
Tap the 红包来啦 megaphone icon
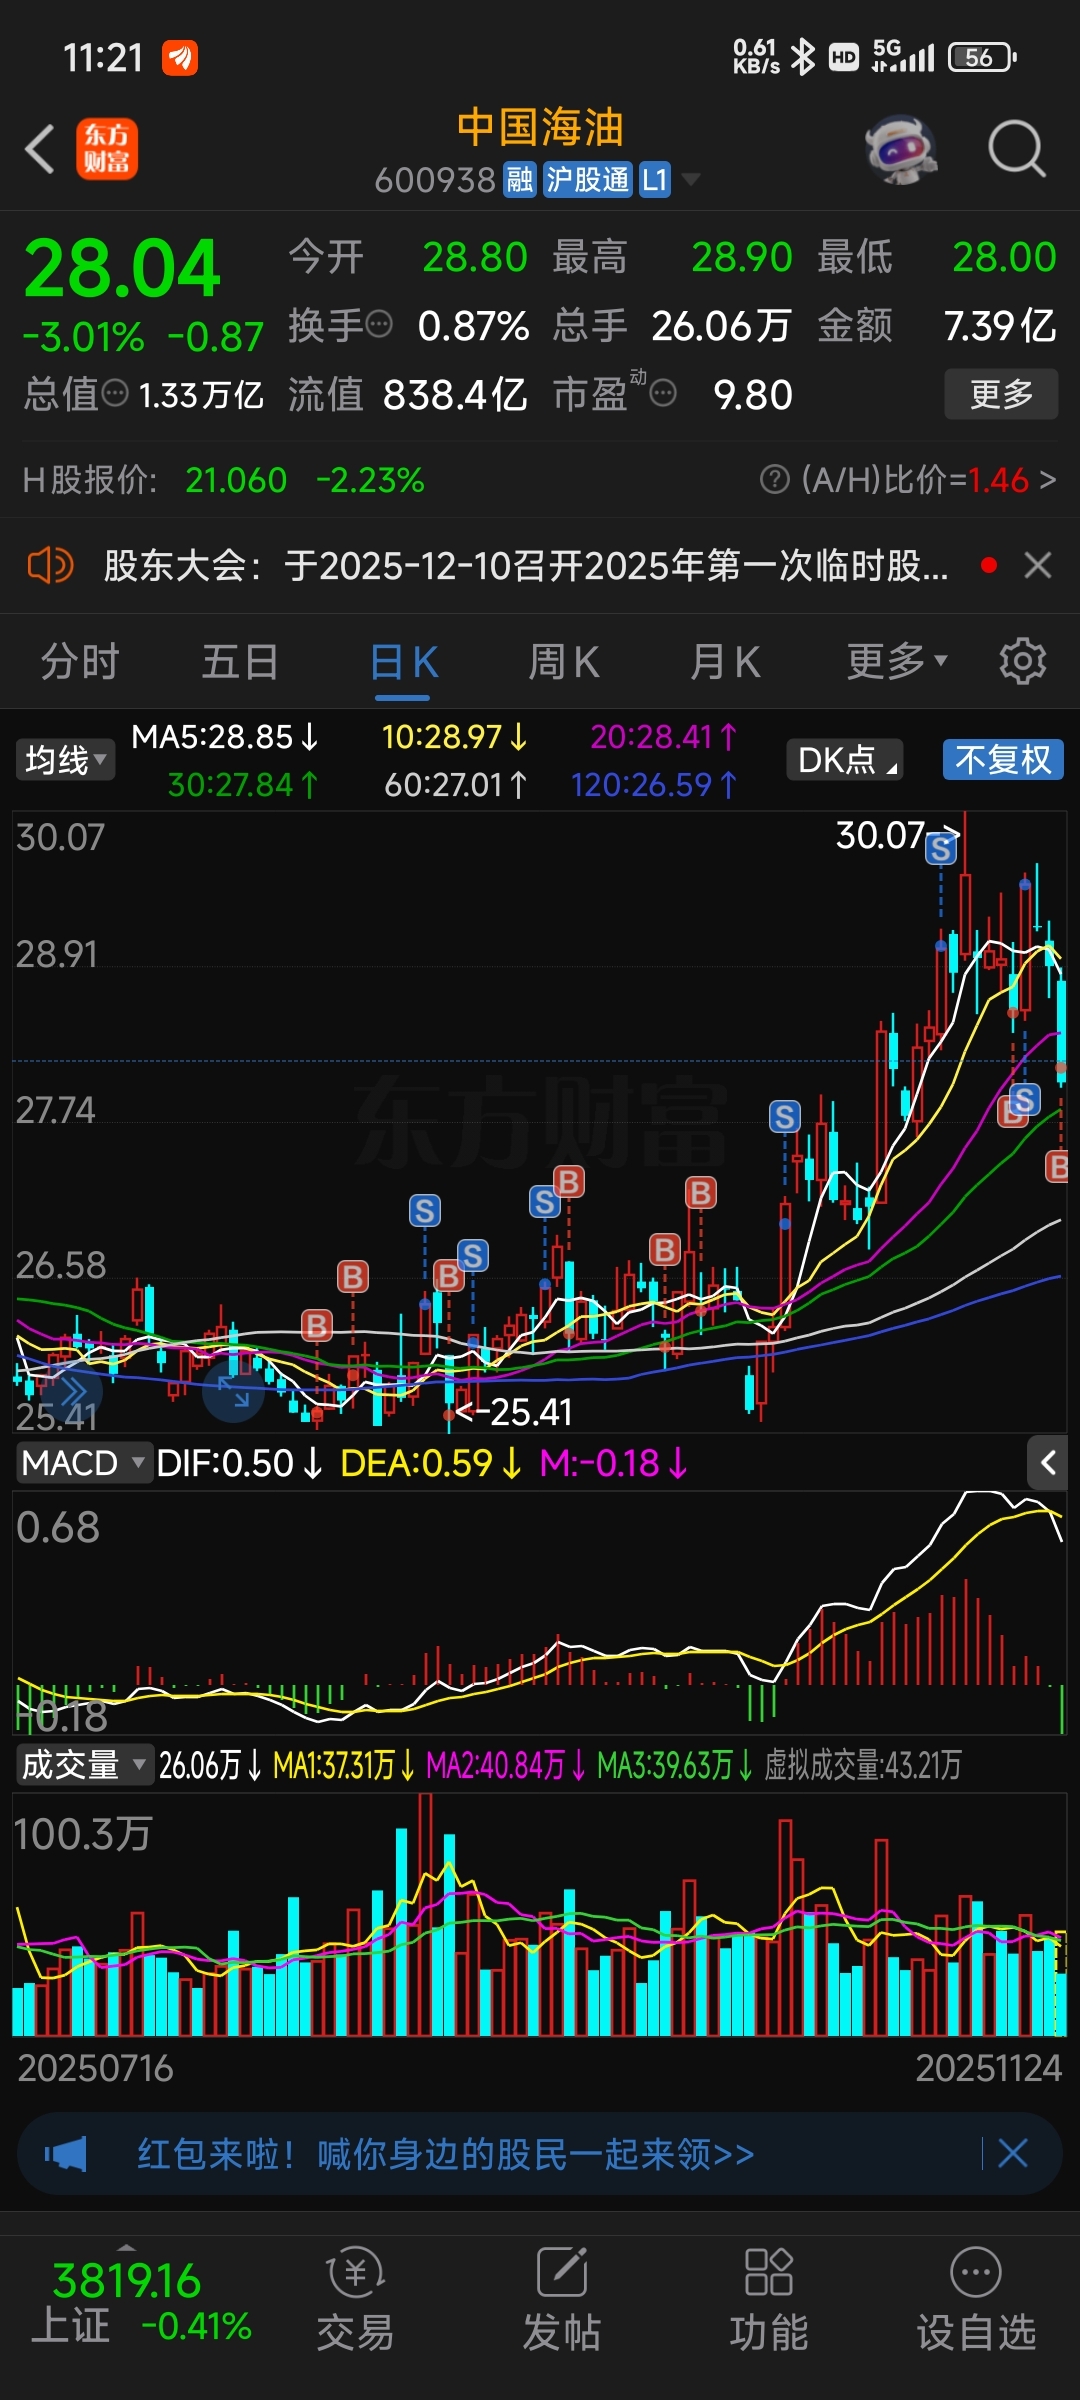point(66,2153)
